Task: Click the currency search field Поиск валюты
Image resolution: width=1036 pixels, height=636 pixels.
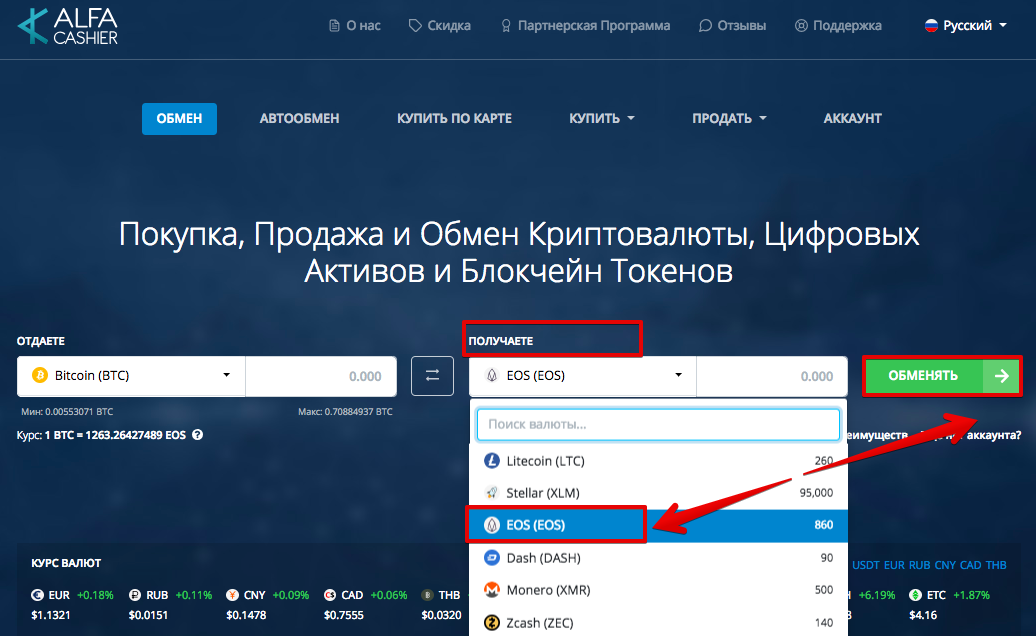Action: pos(658,425)
